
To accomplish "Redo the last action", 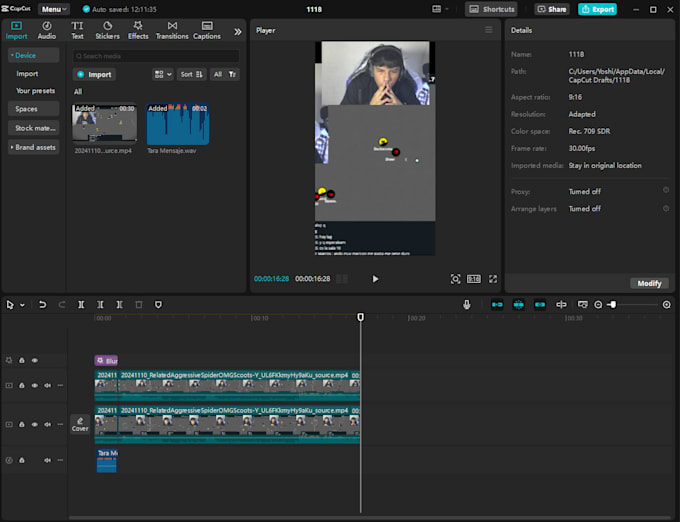I will 62,305.
